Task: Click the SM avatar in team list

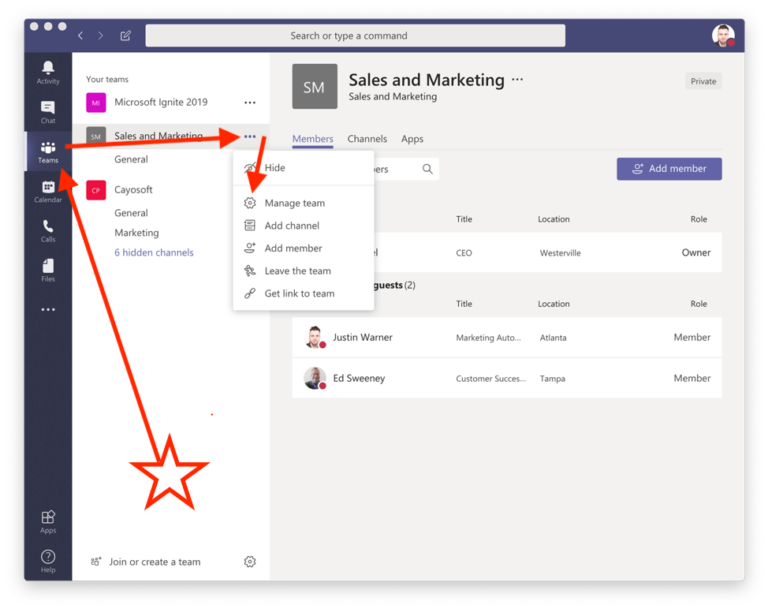Action: coord(96,136)
